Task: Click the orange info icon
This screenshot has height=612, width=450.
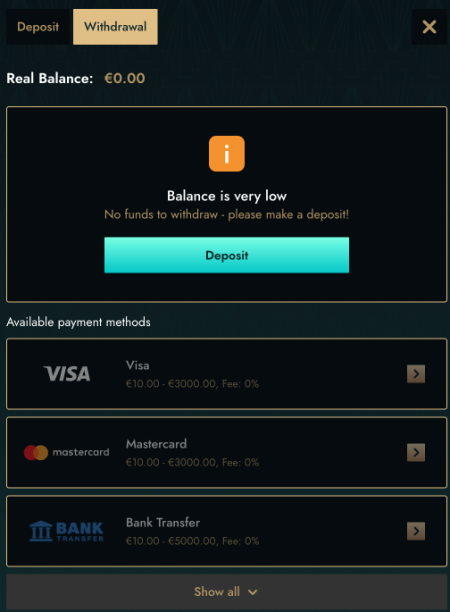Action: coord(227,154)
